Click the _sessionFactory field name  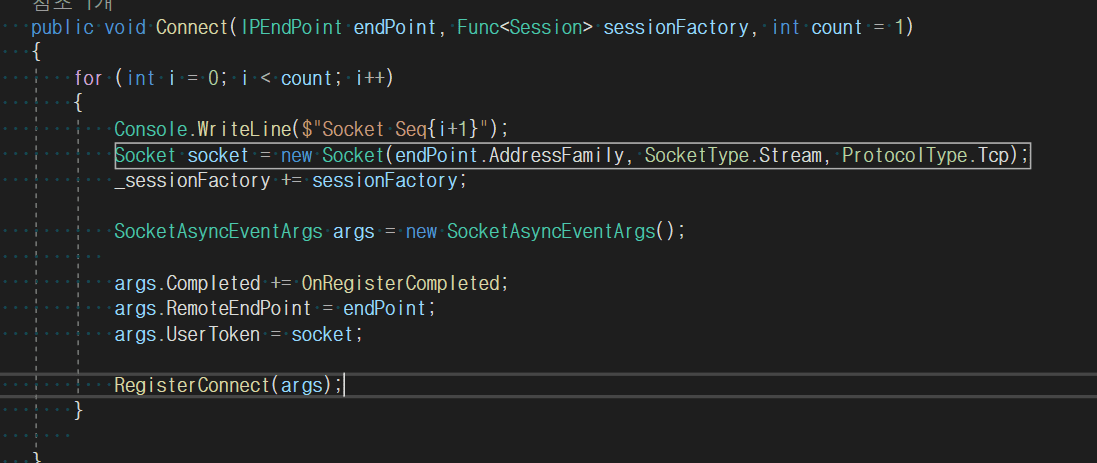click(x=192, y=180)
